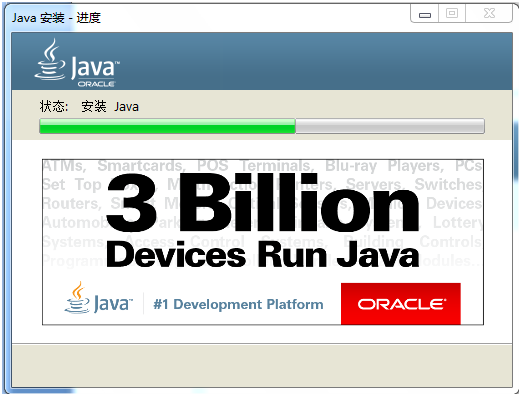Click the installation progress bar
Screen dimensions: 521x396
click(262, 126)
